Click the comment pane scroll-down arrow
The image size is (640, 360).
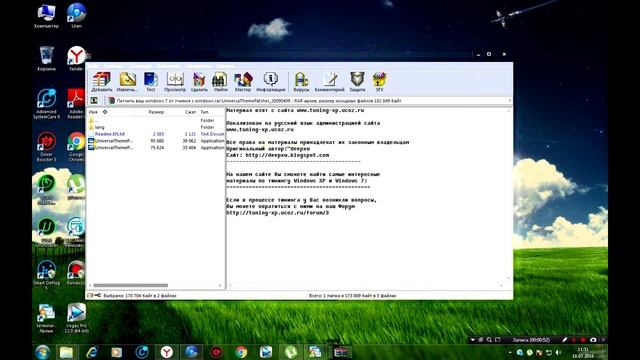[509, 278]
